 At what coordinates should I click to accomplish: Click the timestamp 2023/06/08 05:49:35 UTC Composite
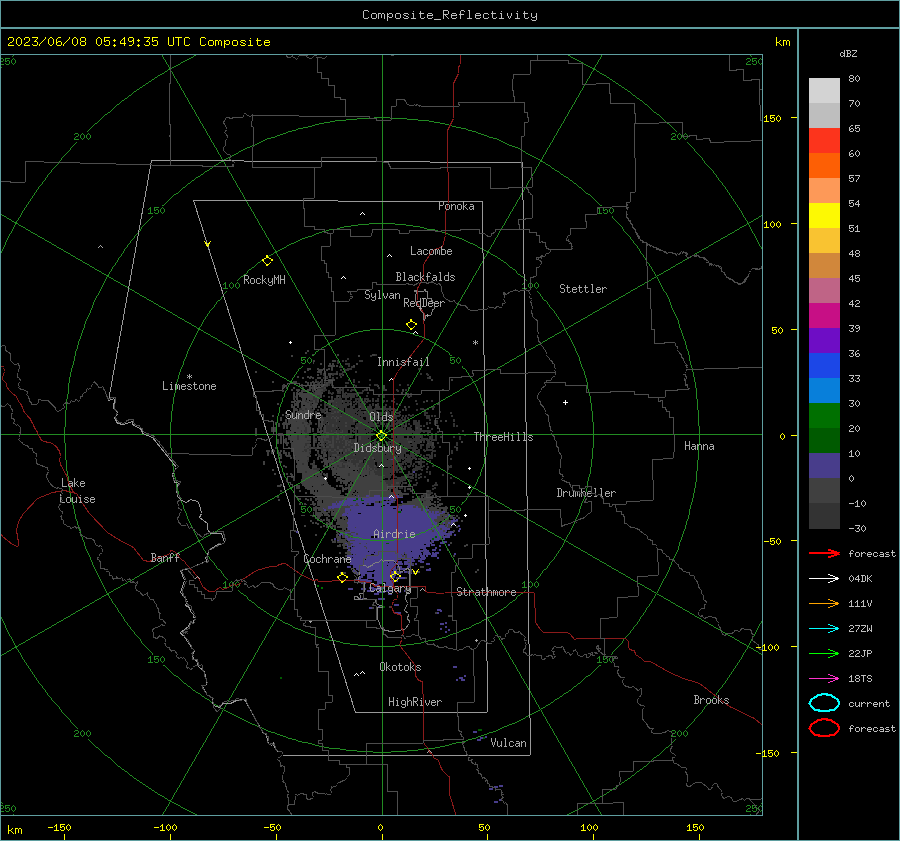pyautogui.click(x=138, y=42)
